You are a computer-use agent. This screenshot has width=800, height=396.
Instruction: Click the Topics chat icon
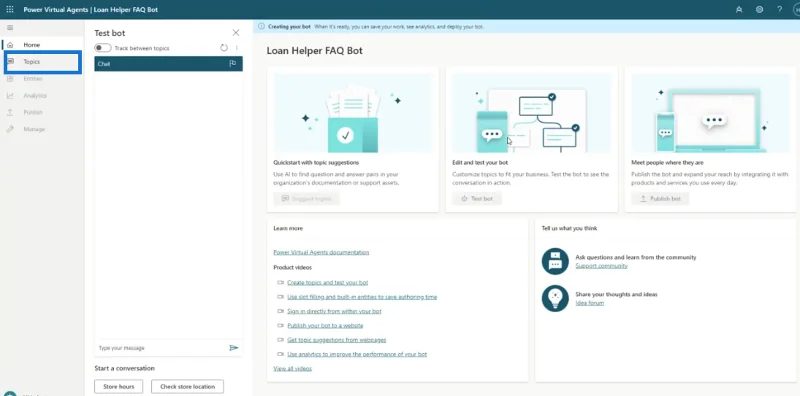click(10, 62)
